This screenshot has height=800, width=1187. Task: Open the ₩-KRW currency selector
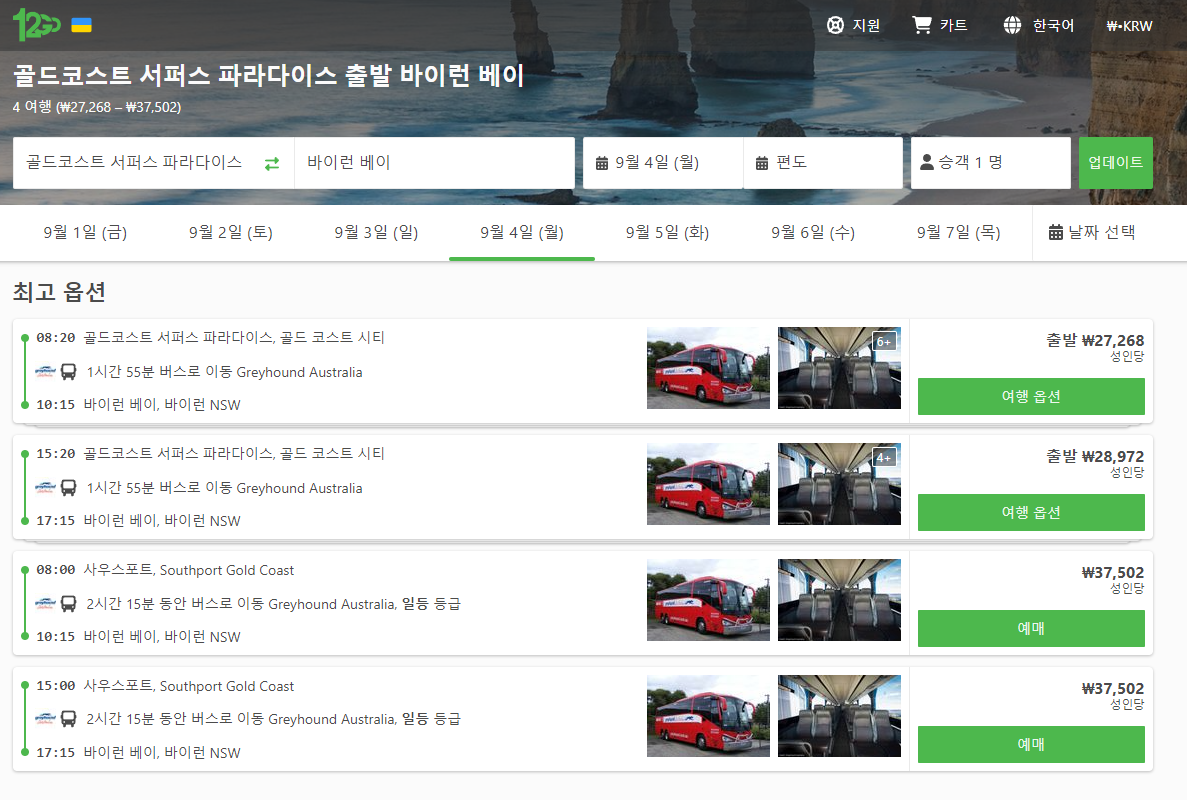[1129, 26]
